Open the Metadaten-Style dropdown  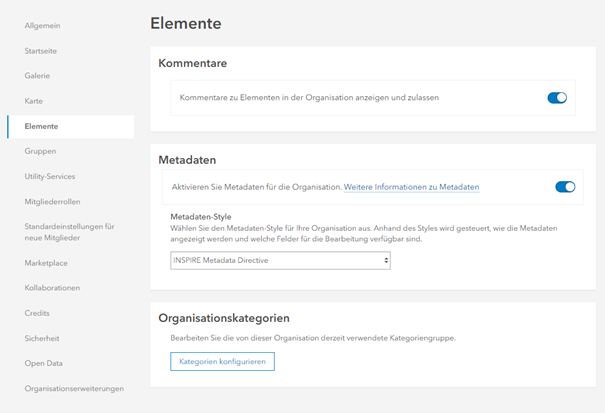click(281, 261)
